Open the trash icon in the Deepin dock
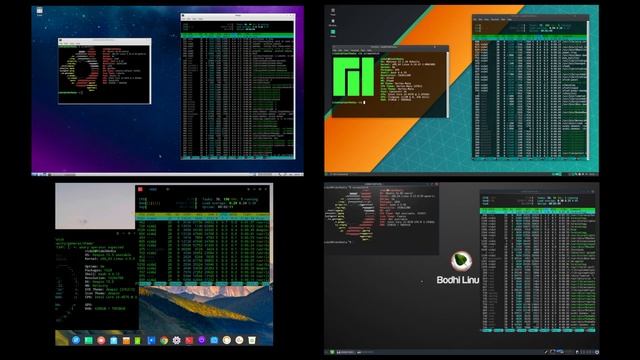Image resolution: width=640 pixels, height=360 pixels. [x=252, y=340]
